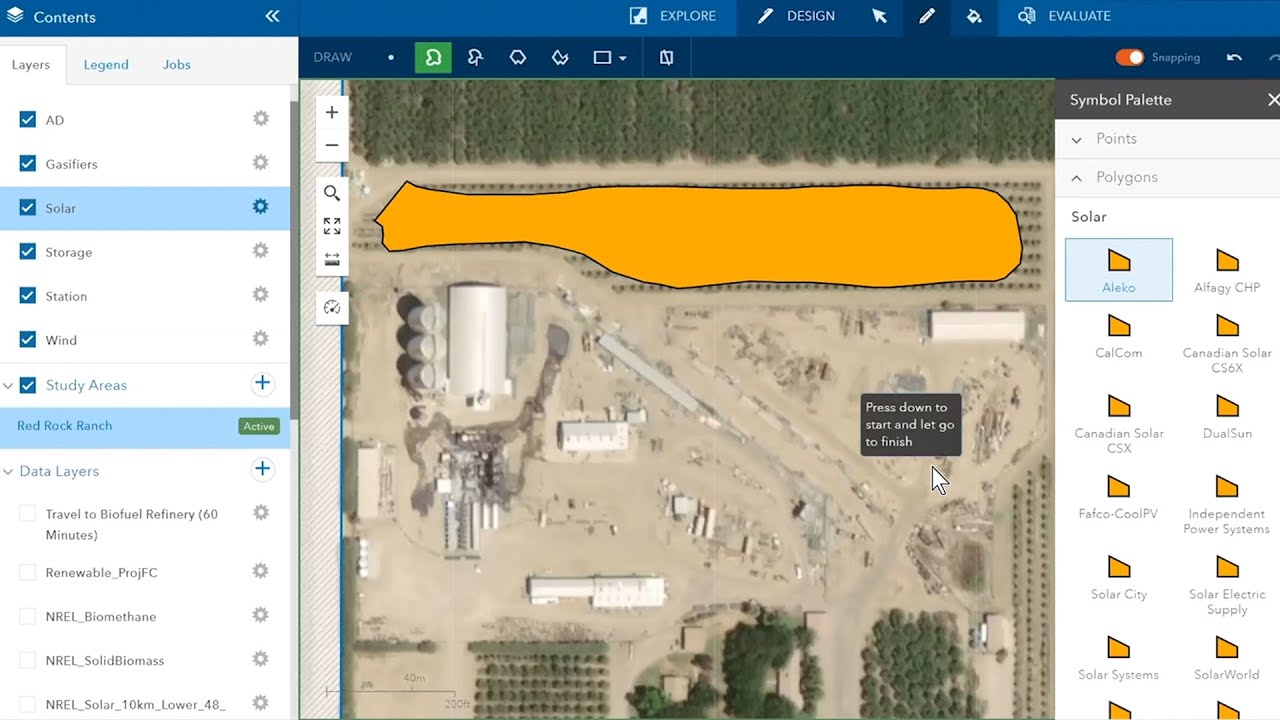Uncheck the Station layer checkbox
The width and height of the screenshot is (1280, 720).
pyautogui.click(x=28, y=296)
